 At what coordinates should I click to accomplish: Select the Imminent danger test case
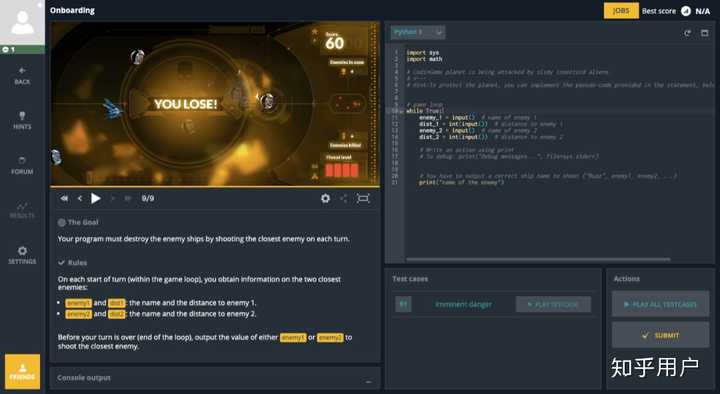click(463, 304)
